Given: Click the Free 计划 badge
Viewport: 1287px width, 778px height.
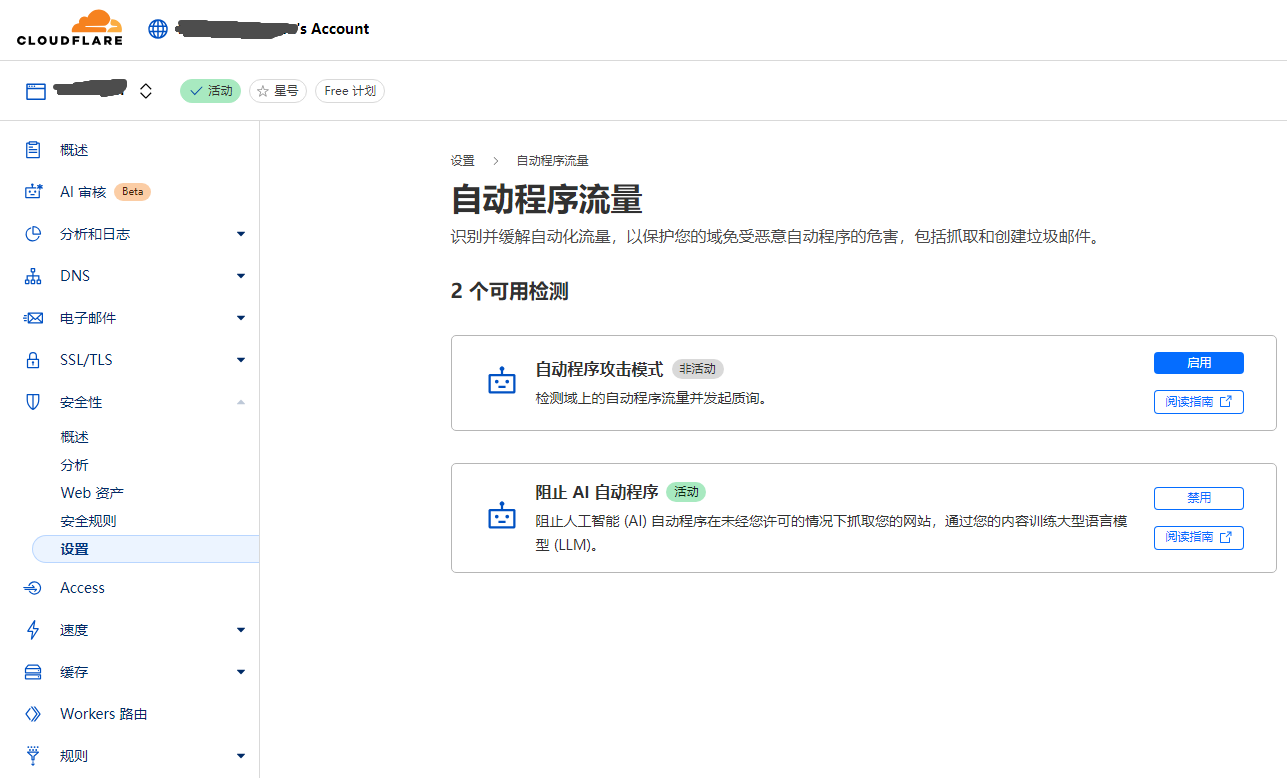Looking at the screenshot, I should [350, 91].
